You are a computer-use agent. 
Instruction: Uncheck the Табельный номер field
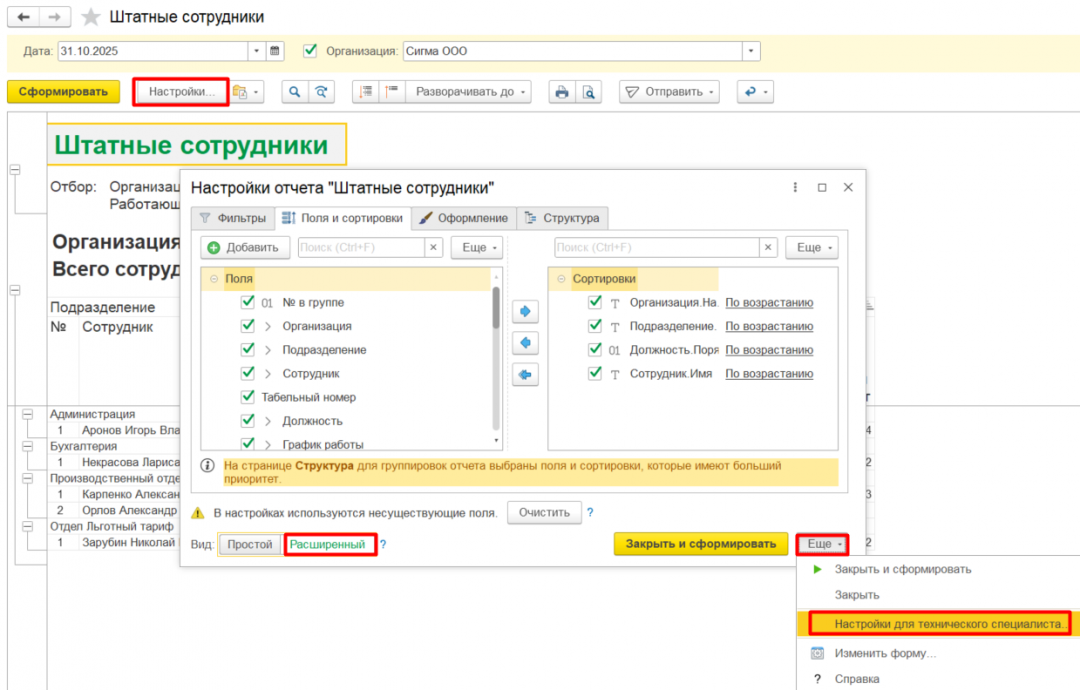(x=248, y=397)
